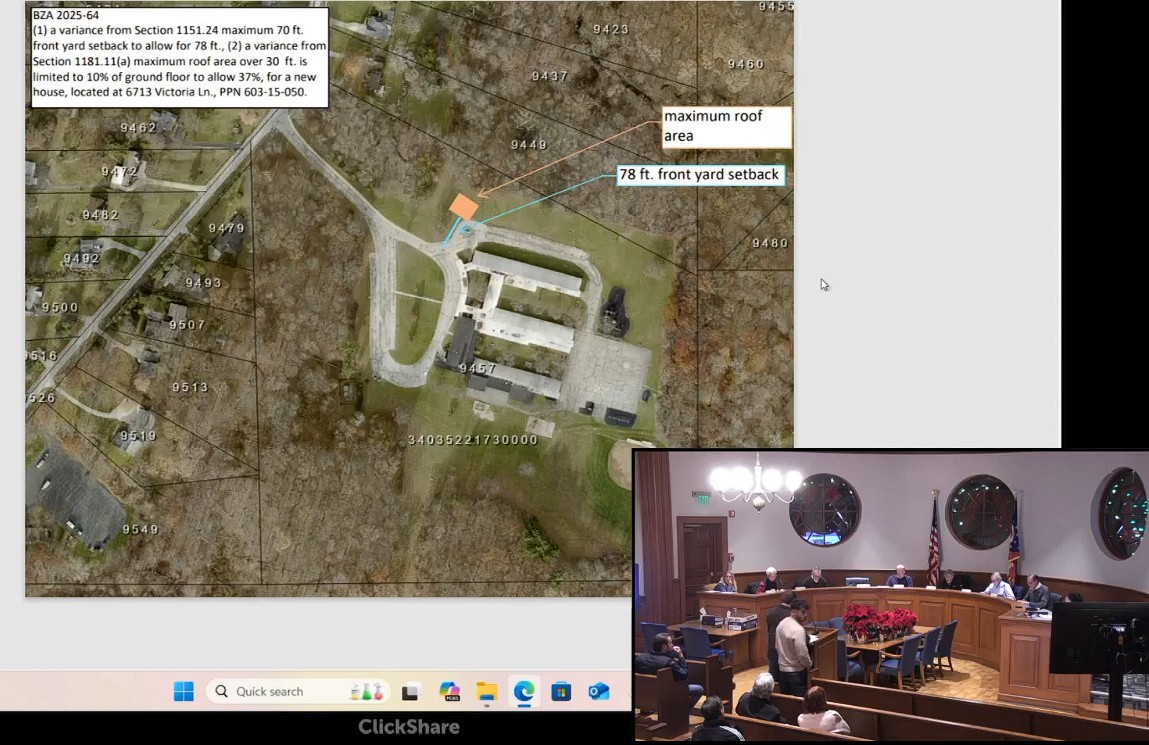Open the Windows Start menu
1149x745 pixels.
(184, 692)
